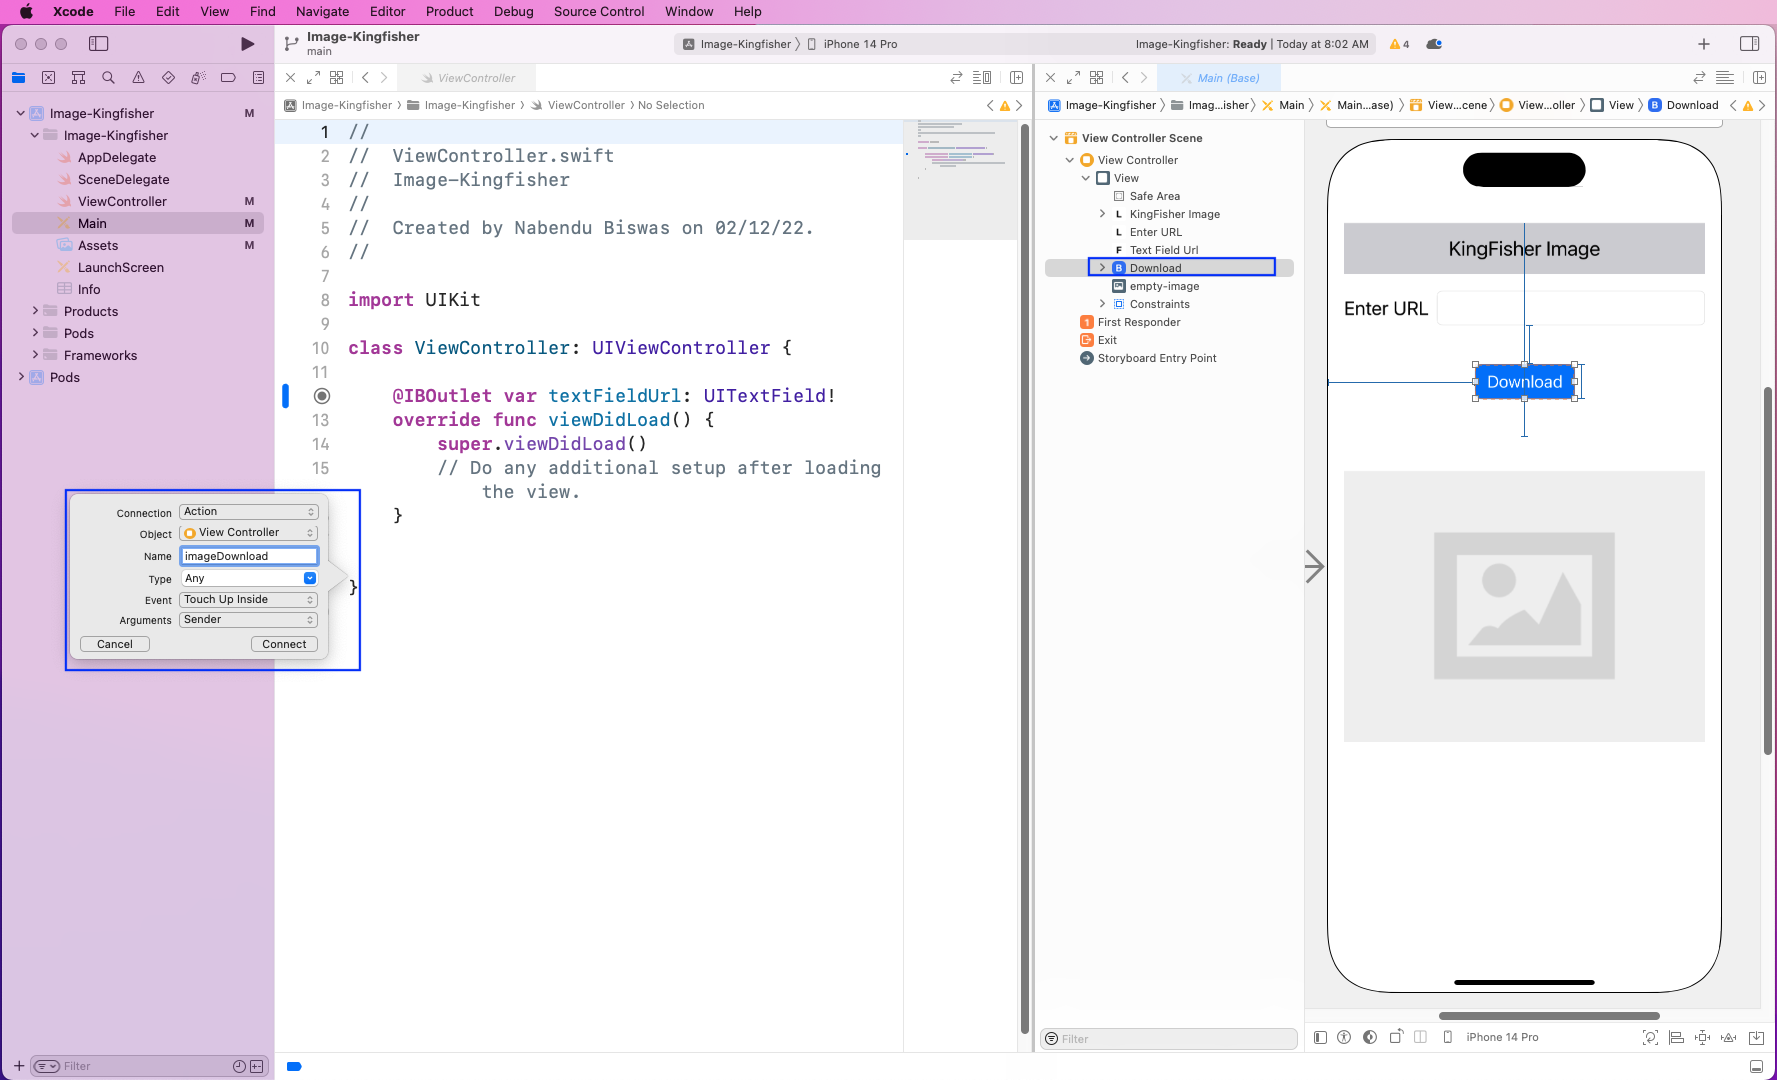Open the Product menu
Viewport: 1777px width, 1080px height.
449,12
